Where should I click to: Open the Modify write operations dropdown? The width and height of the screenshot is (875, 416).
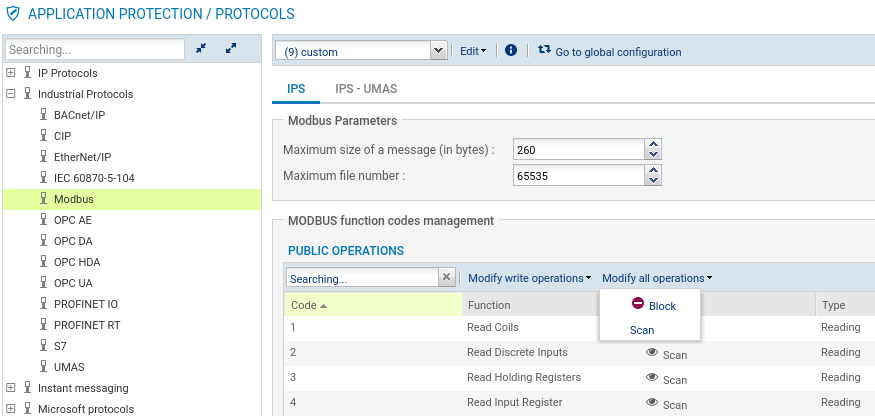(529, 278)
